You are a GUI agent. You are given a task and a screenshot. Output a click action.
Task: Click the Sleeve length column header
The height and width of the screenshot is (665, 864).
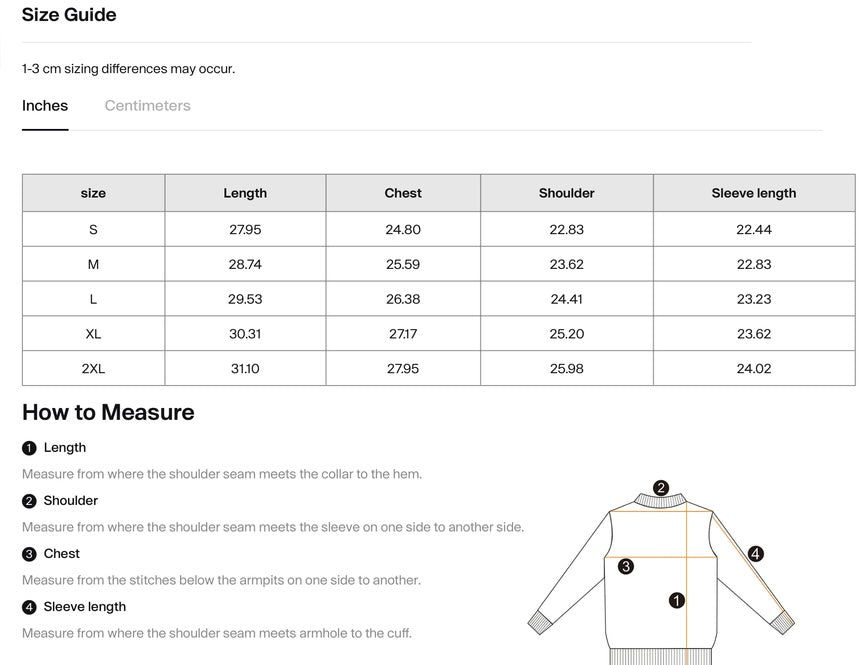[x=755, y=193]
